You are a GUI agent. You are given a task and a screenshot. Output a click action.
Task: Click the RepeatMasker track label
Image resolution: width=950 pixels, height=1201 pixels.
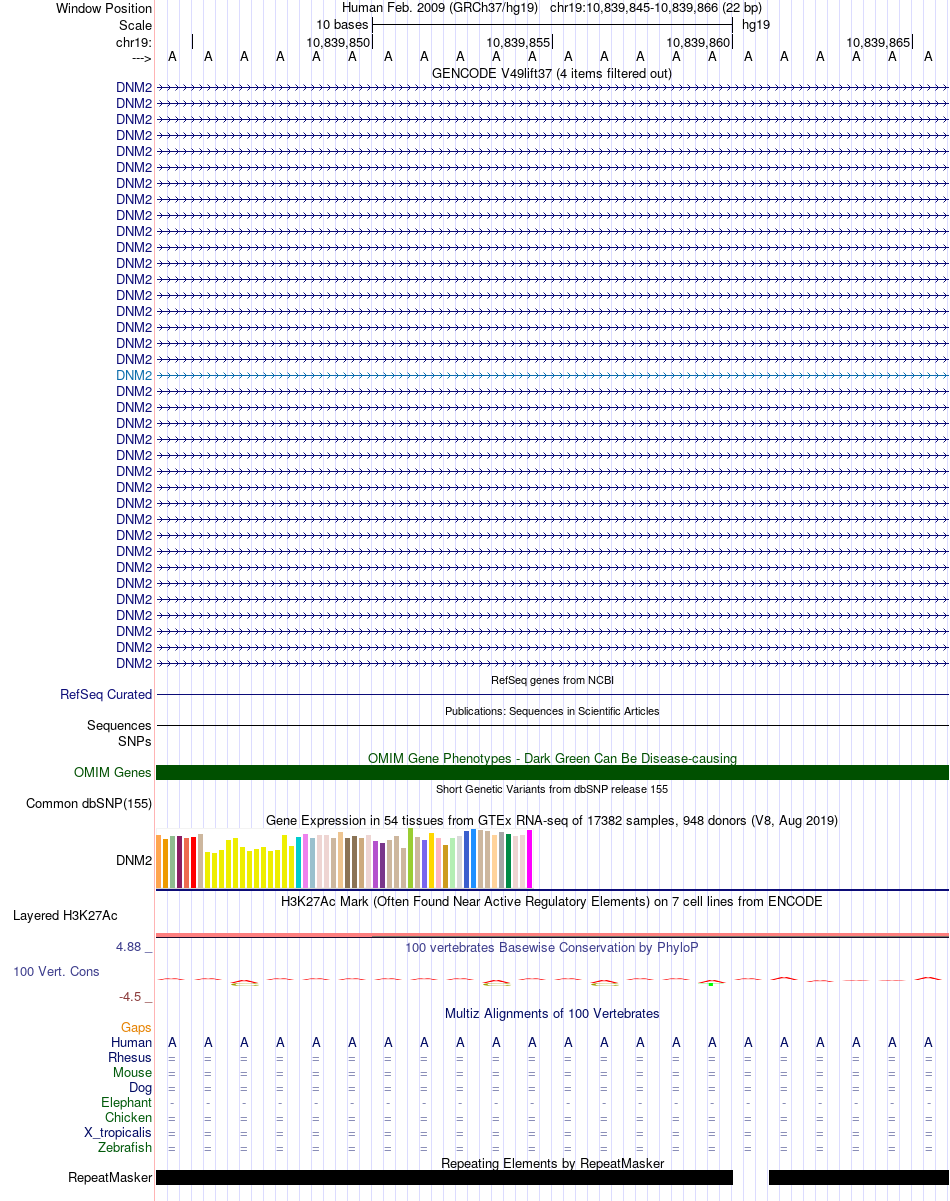click(110, 1178)
